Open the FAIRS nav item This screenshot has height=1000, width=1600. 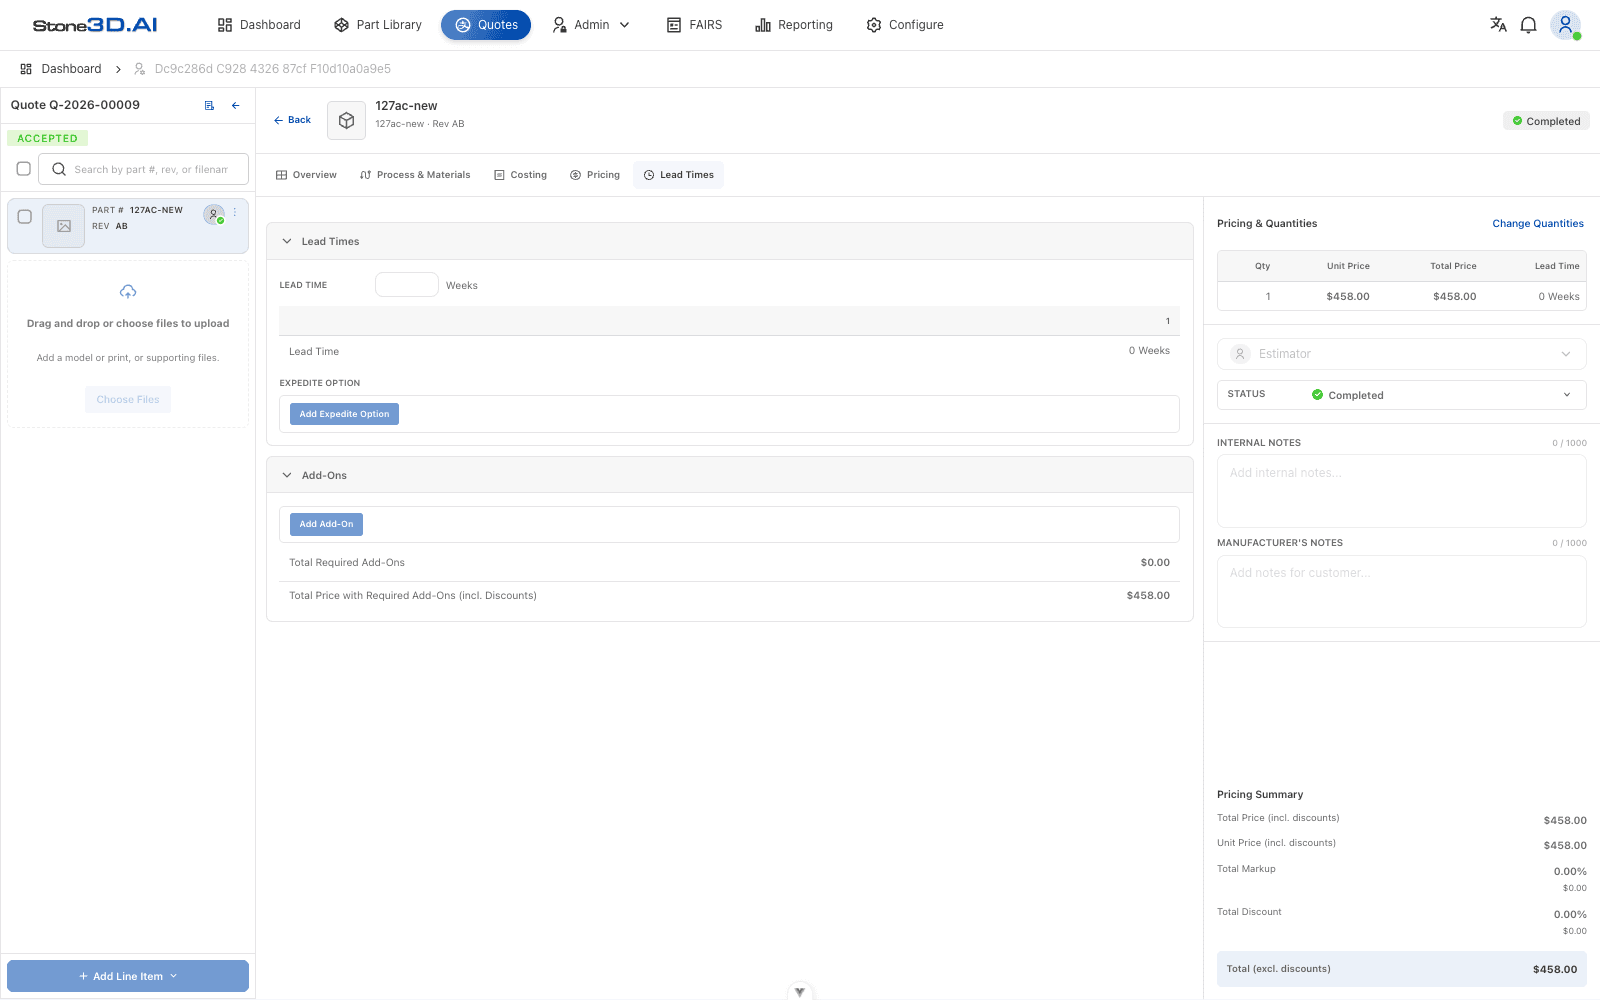coord(694,25)
